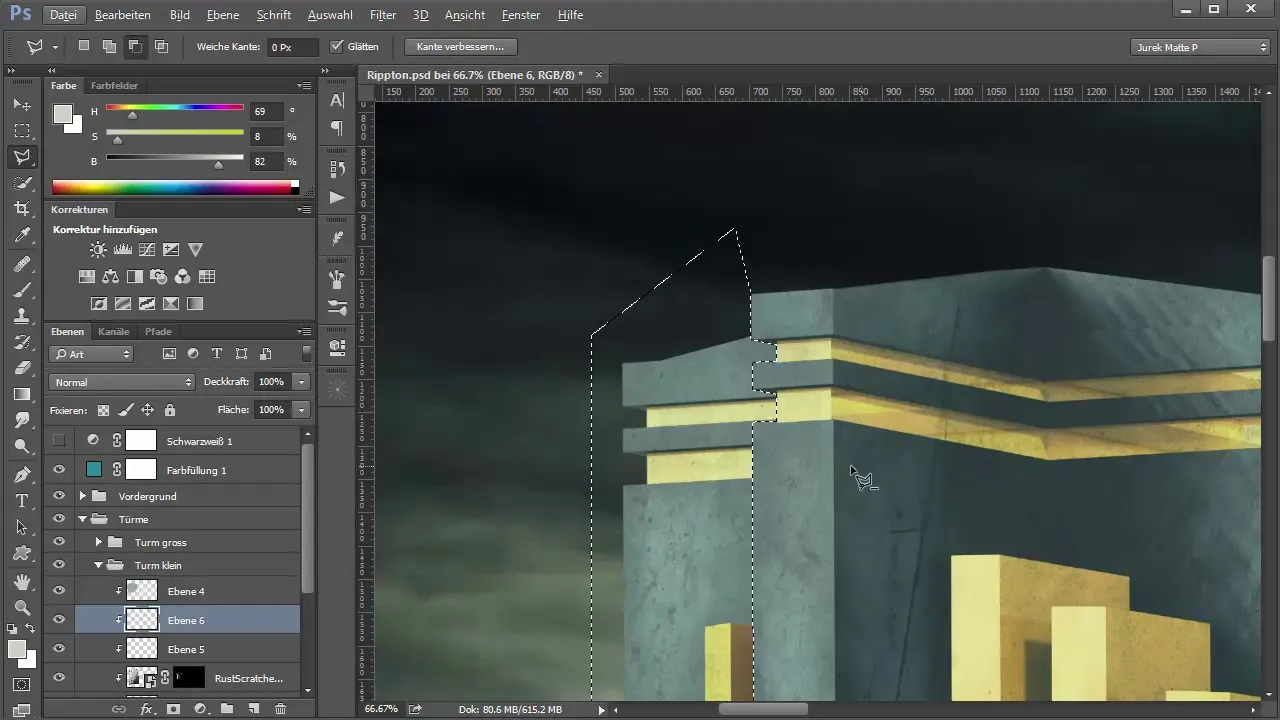Add a Brightness/Contrast adjustment
Image resolution: width=1280 pixels, height=720 pixels.
pos(98,250)
